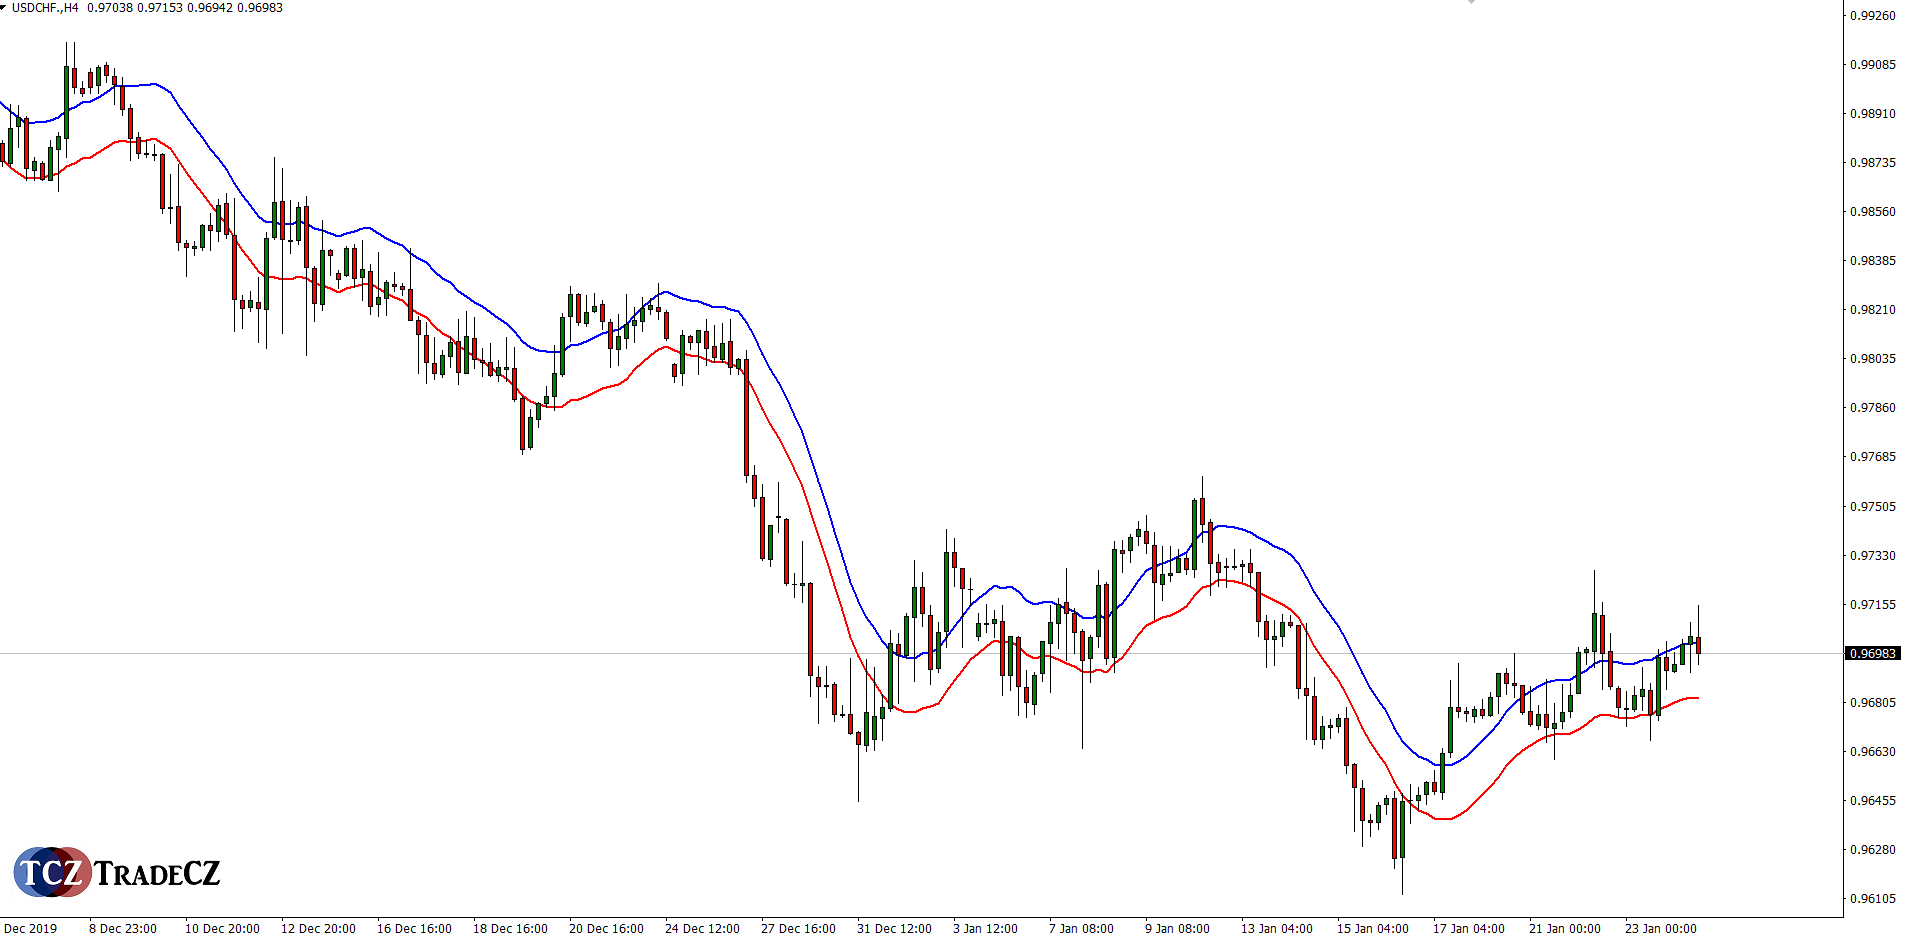Viewport: 1905px width, 939px height.
Task: Click the 24 Dec 12:00 time label
Action: tap(702, 929)
